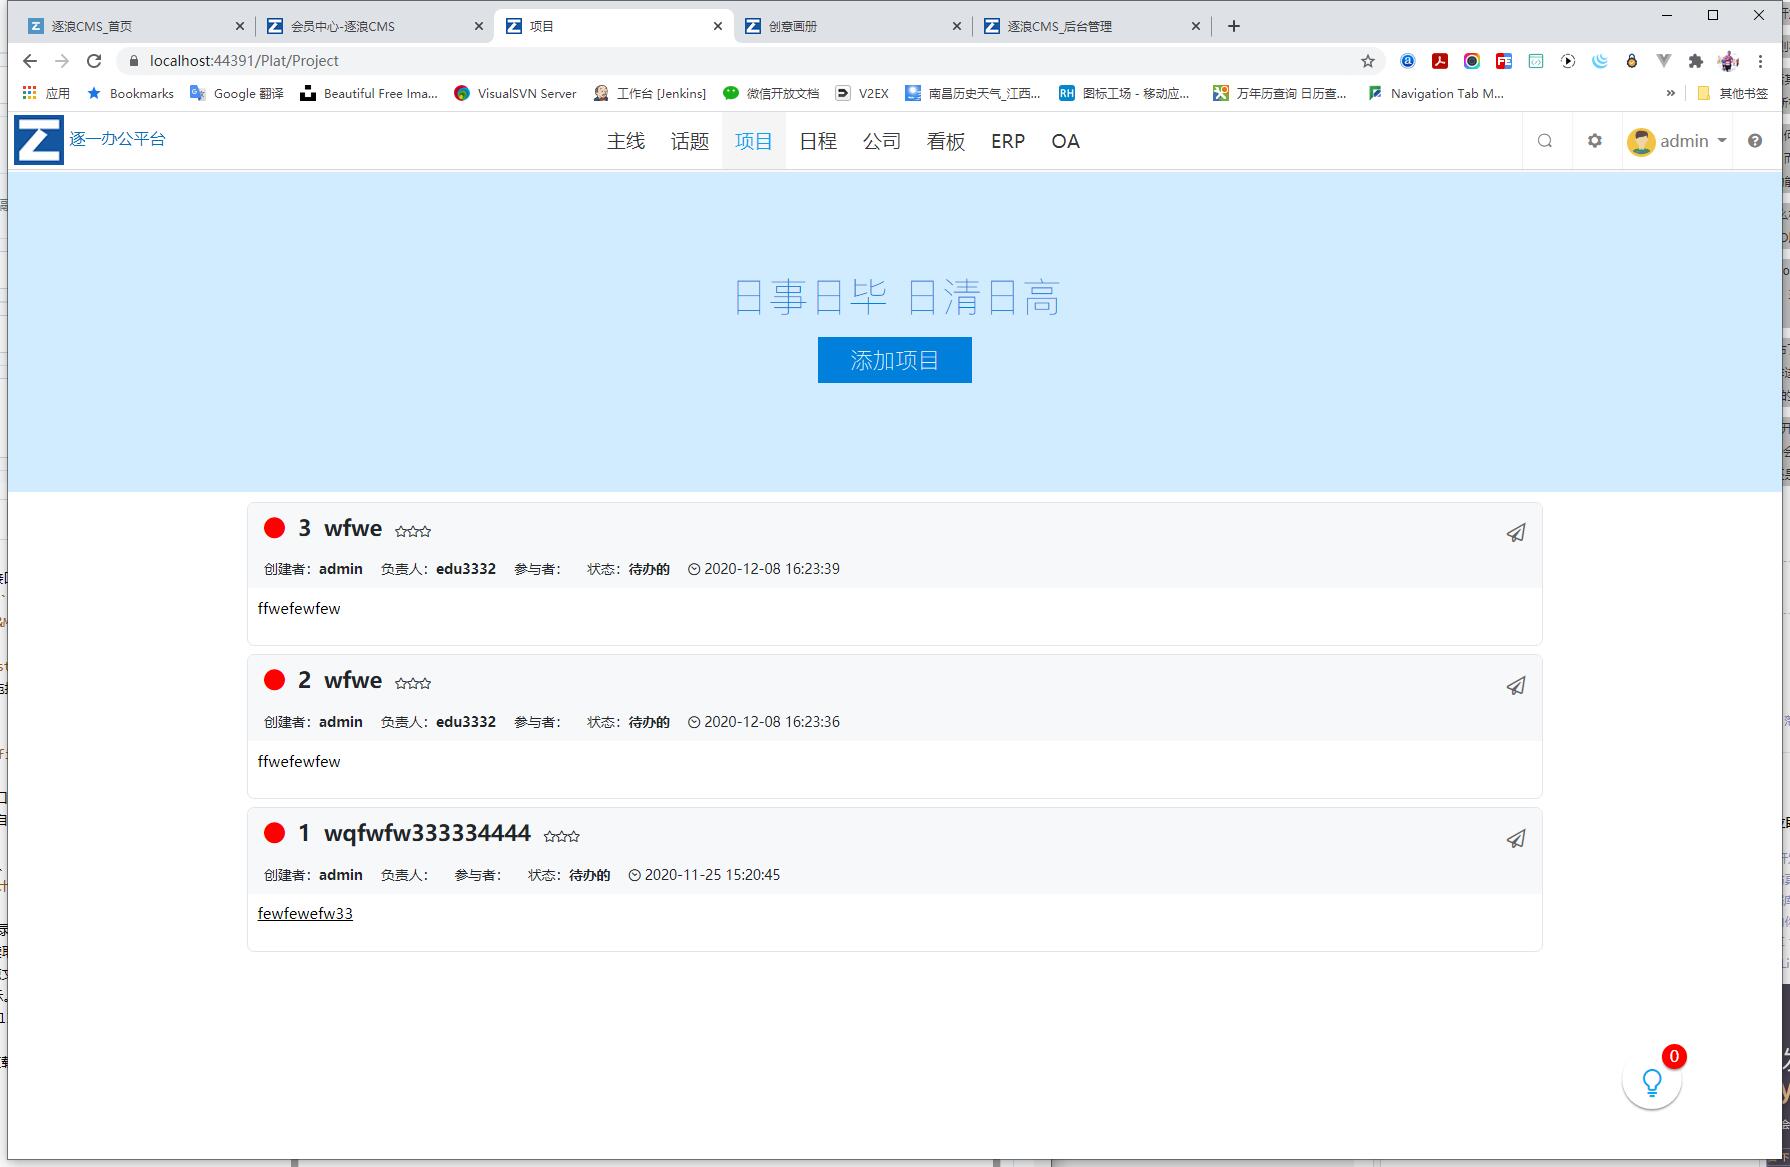Star project 2 wfwe with one star
1790x1167 pixels.
[x=399, y=683]
